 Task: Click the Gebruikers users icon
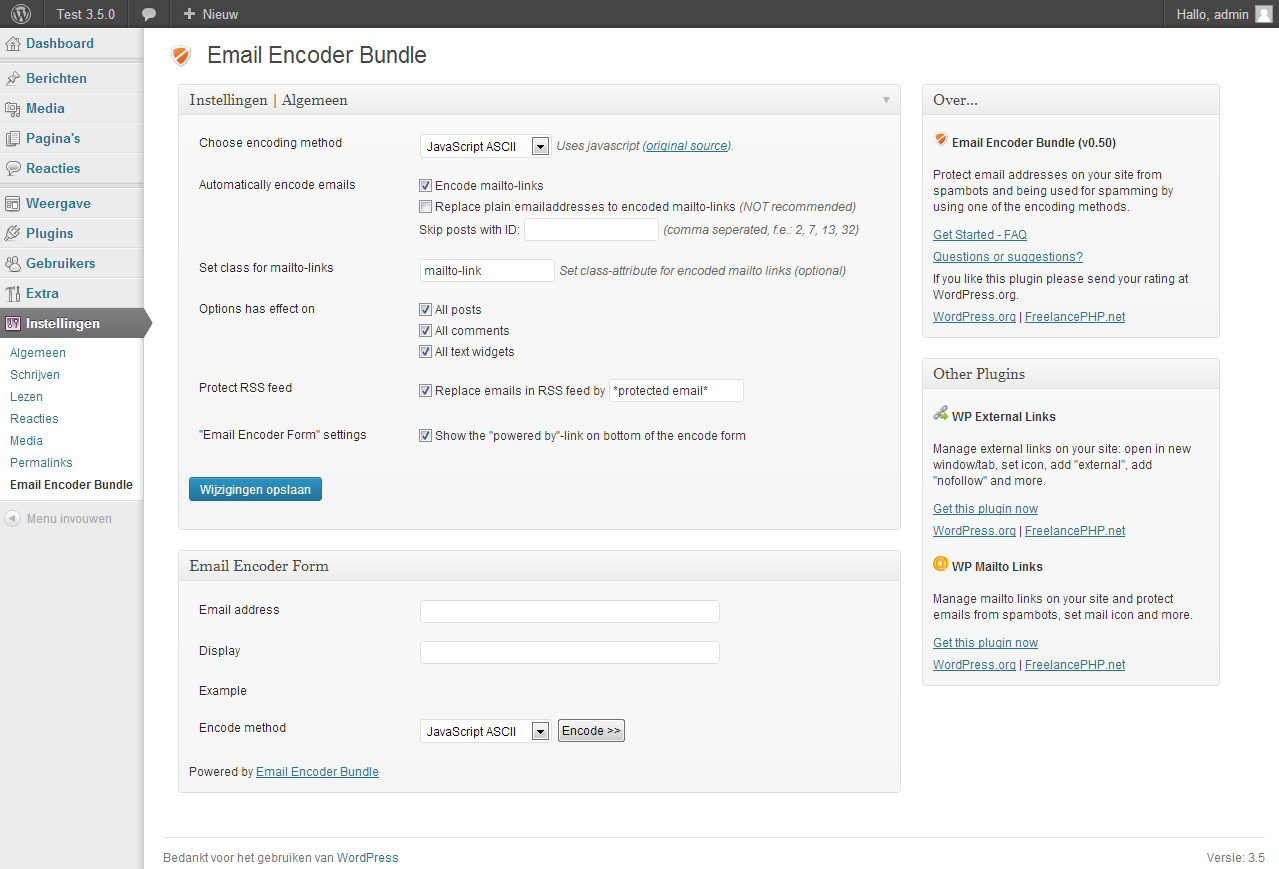(13, 264)
